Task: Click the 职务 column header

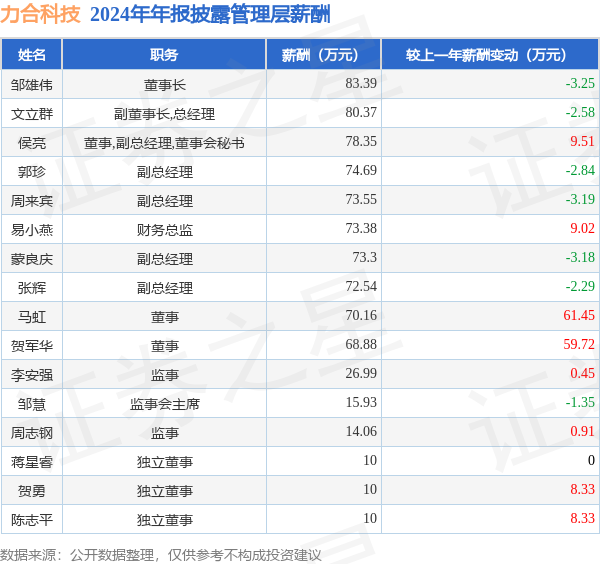Action: (x=164, y=55)
